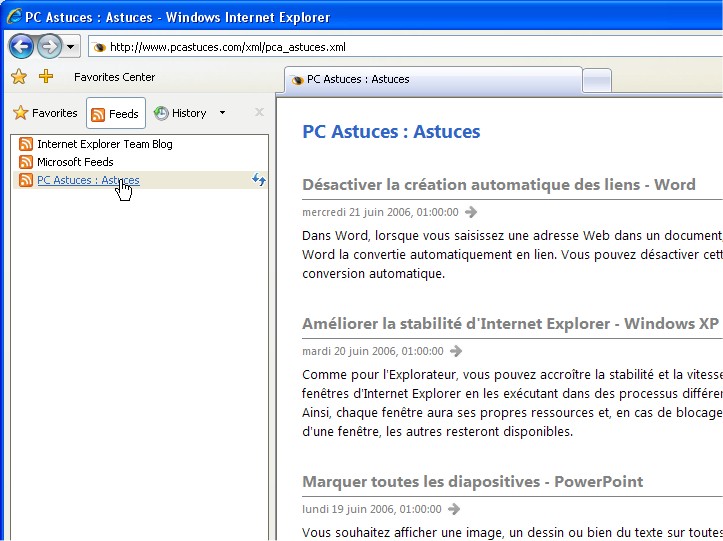Screen dimensions: 723x541
Task: Click the date text lundi 19 juin 2006
Action: pyautogui.click(x=372, y=509)
